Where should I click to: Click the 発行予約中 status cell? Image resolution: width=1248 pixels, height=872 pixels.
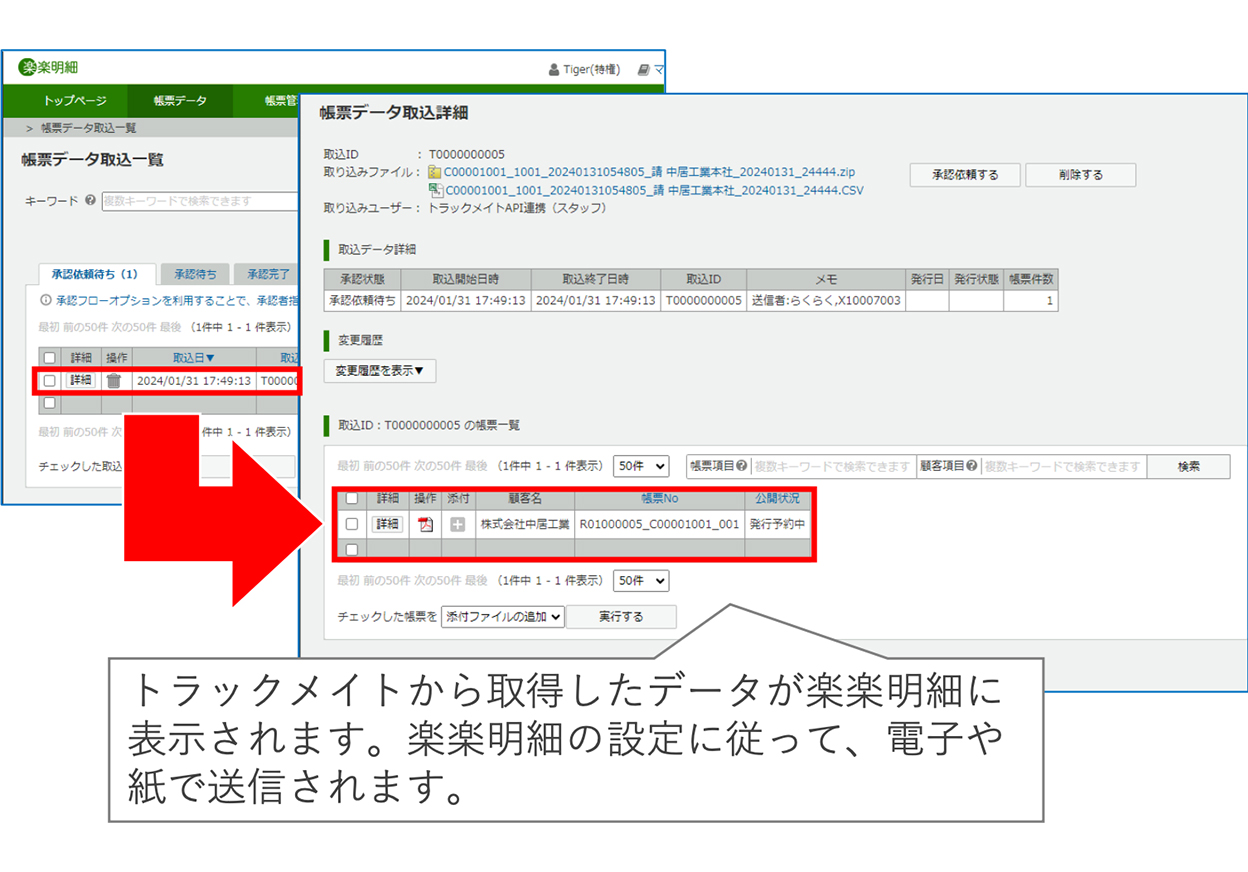pos(777,524)
